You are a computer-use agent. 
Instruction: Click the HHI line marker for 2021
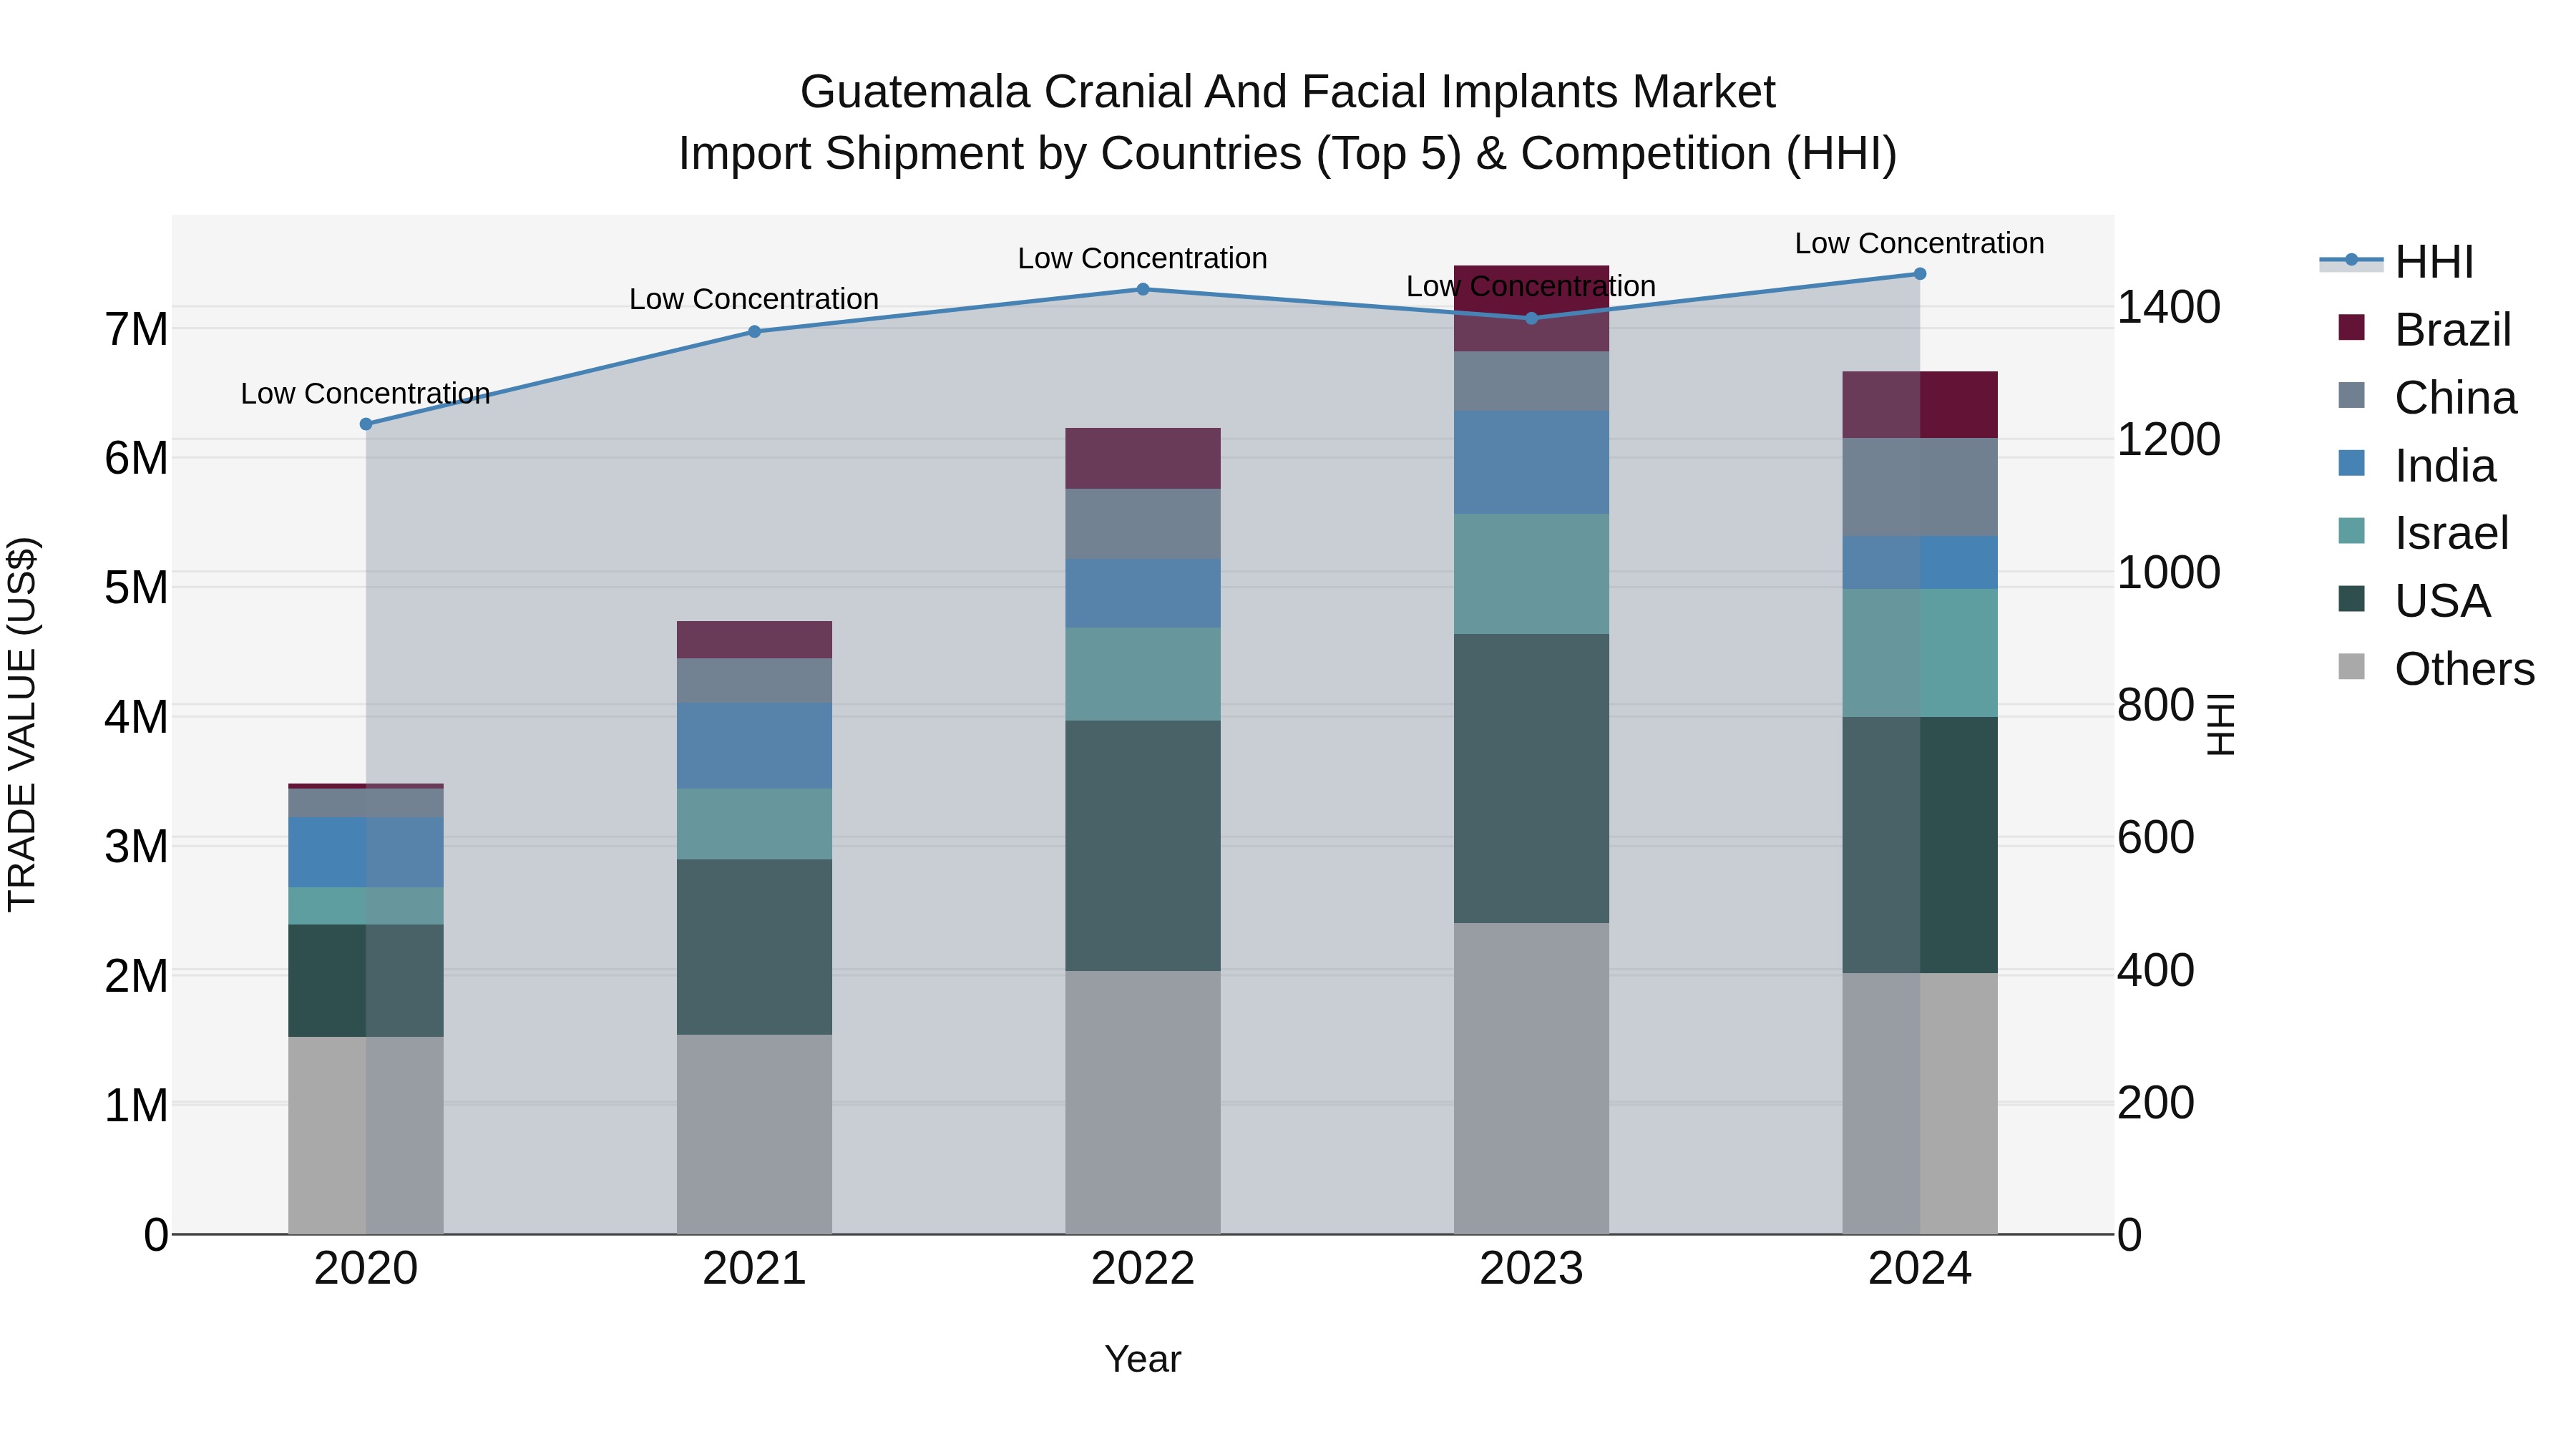coord(755,332)
